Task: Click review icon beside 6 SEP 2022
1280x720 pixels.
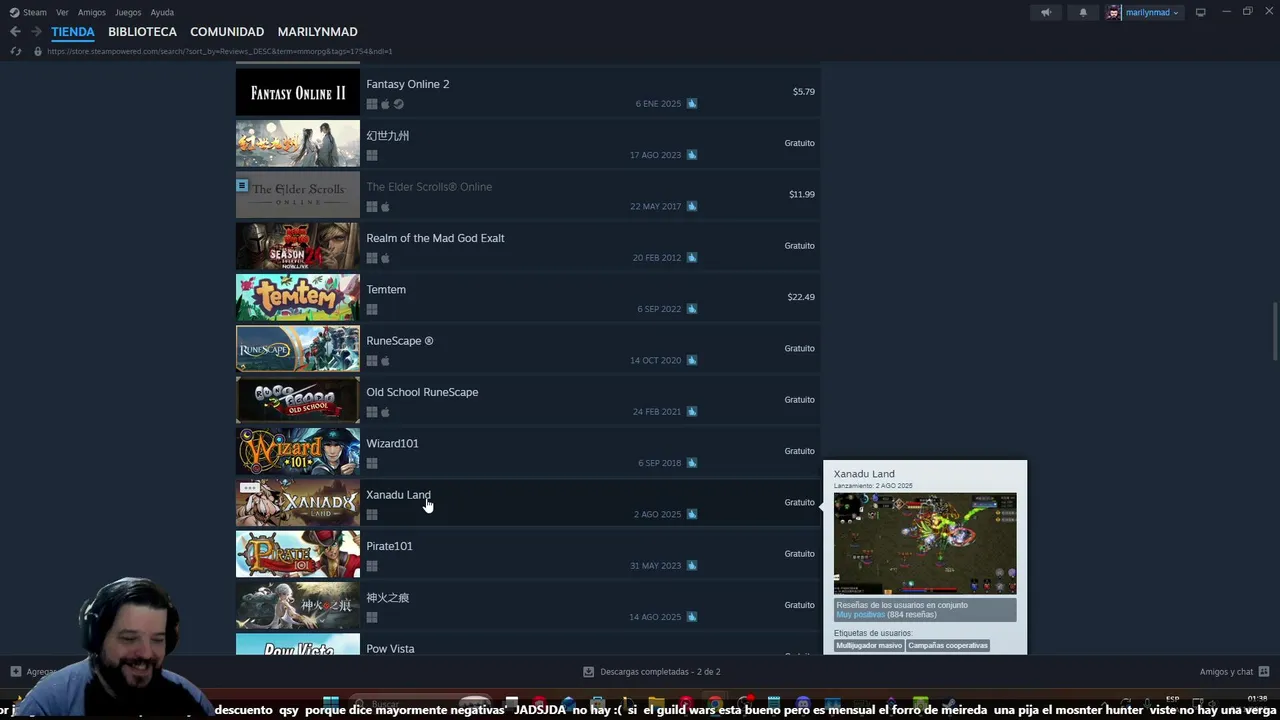Action: click(692, 309)
